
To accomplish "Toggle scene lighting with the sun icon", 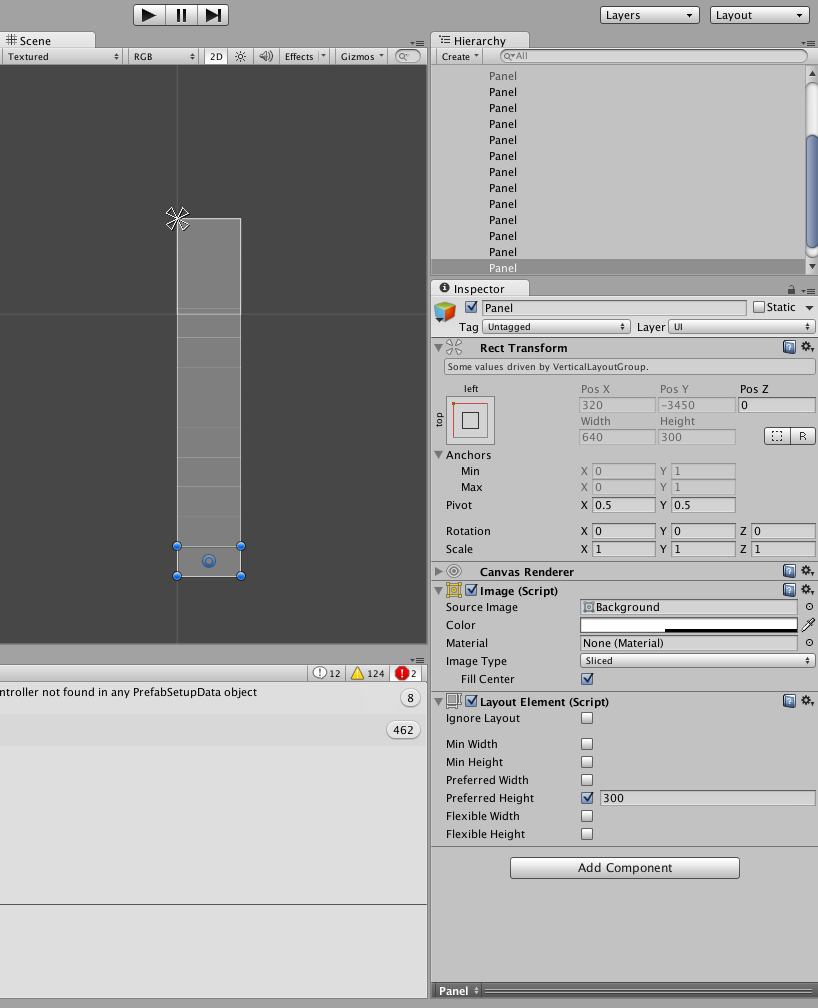I will point(238,57).
